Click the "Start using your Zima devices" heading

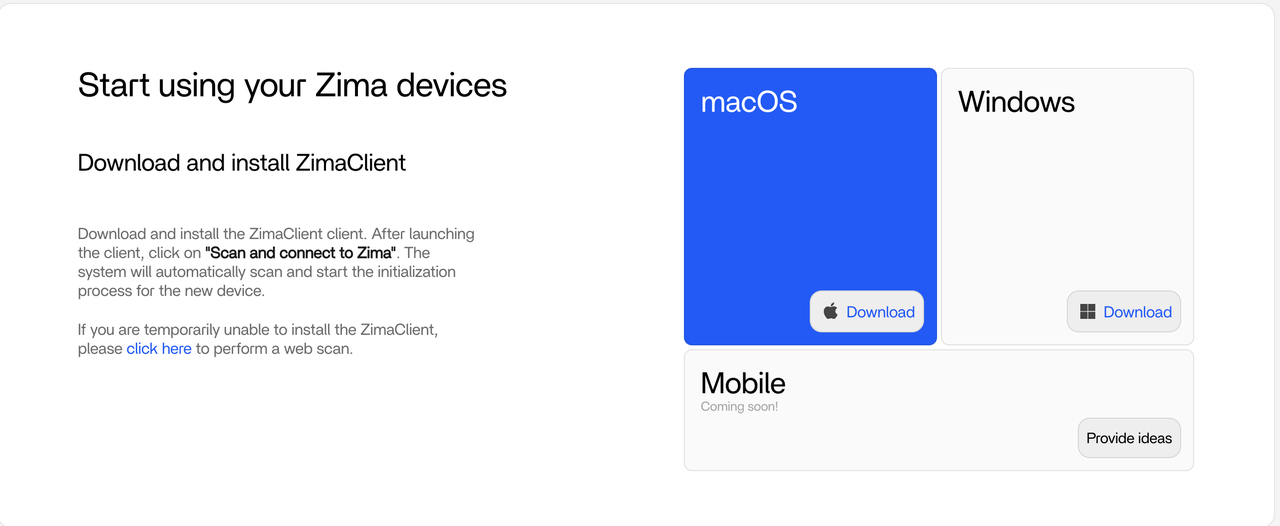292,85
